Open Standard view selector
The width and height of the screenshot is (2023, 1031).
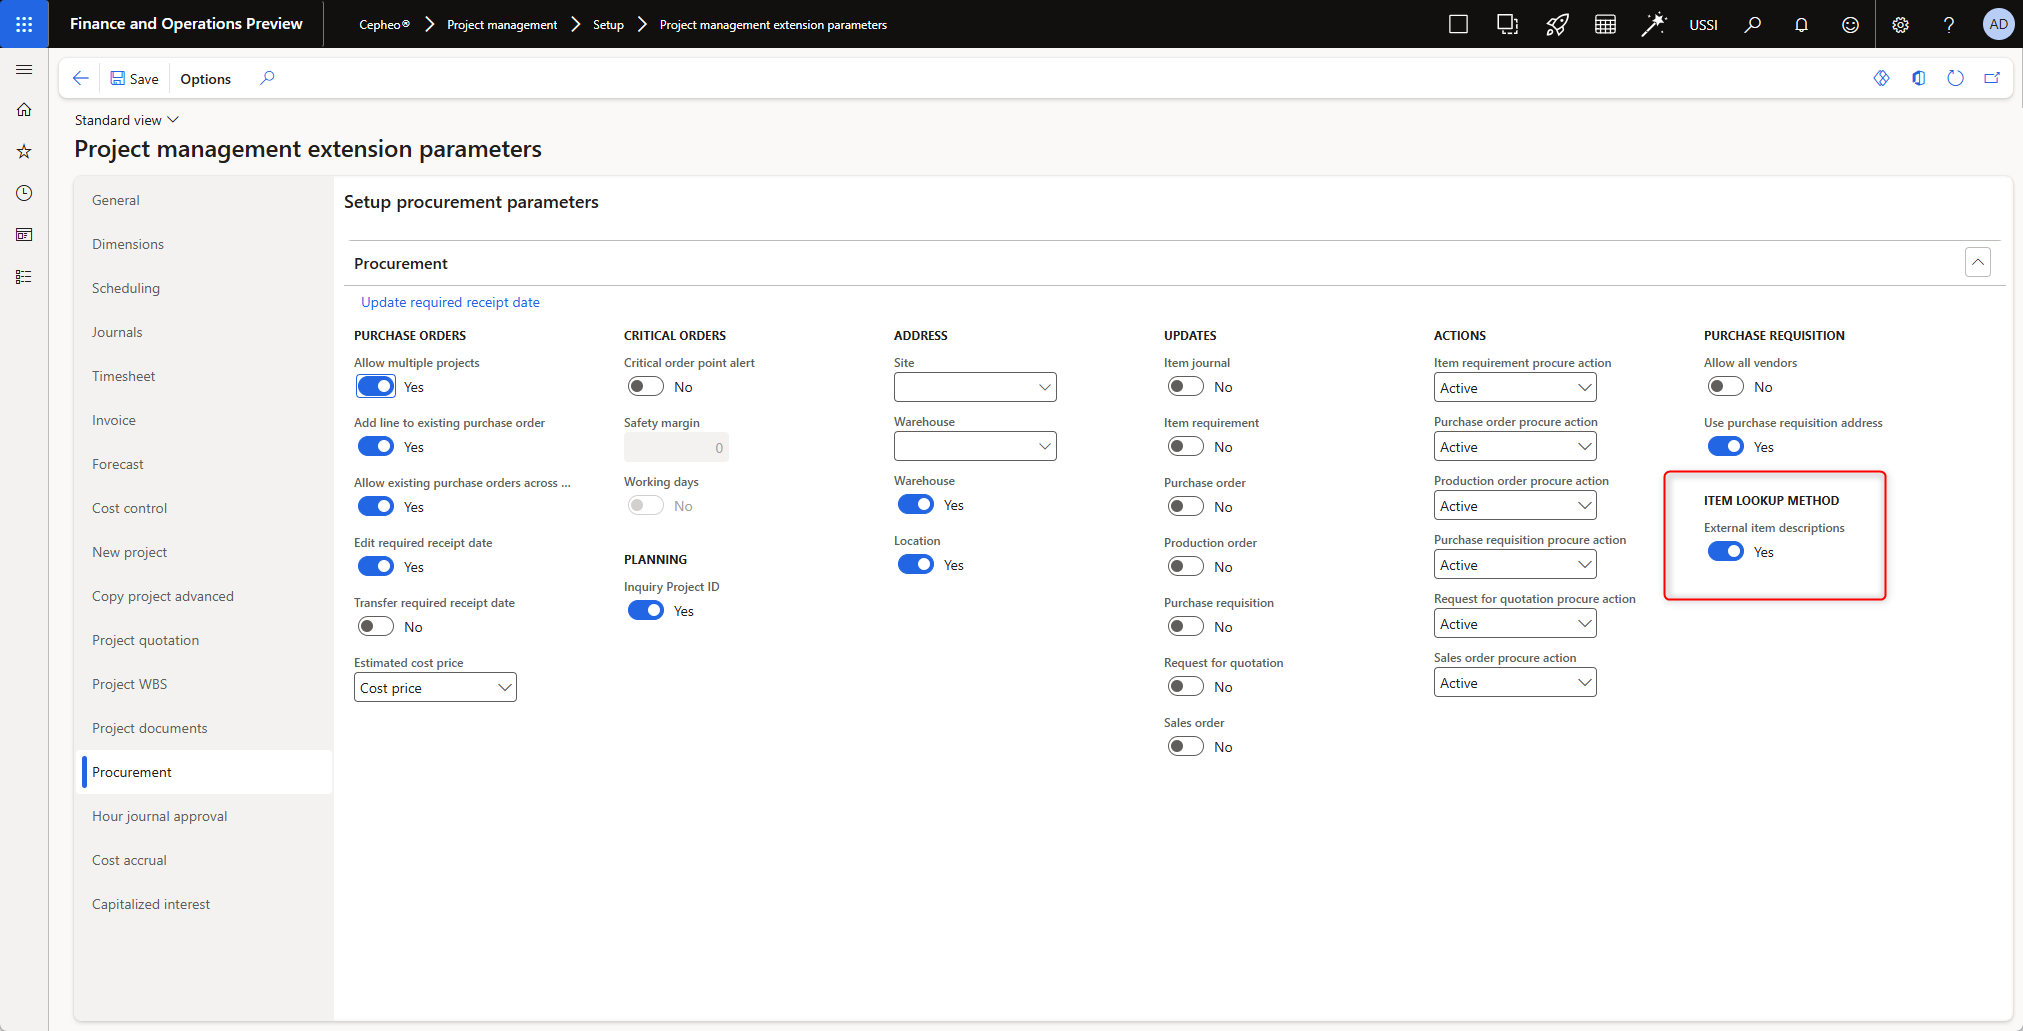click(x=126, y=120)
